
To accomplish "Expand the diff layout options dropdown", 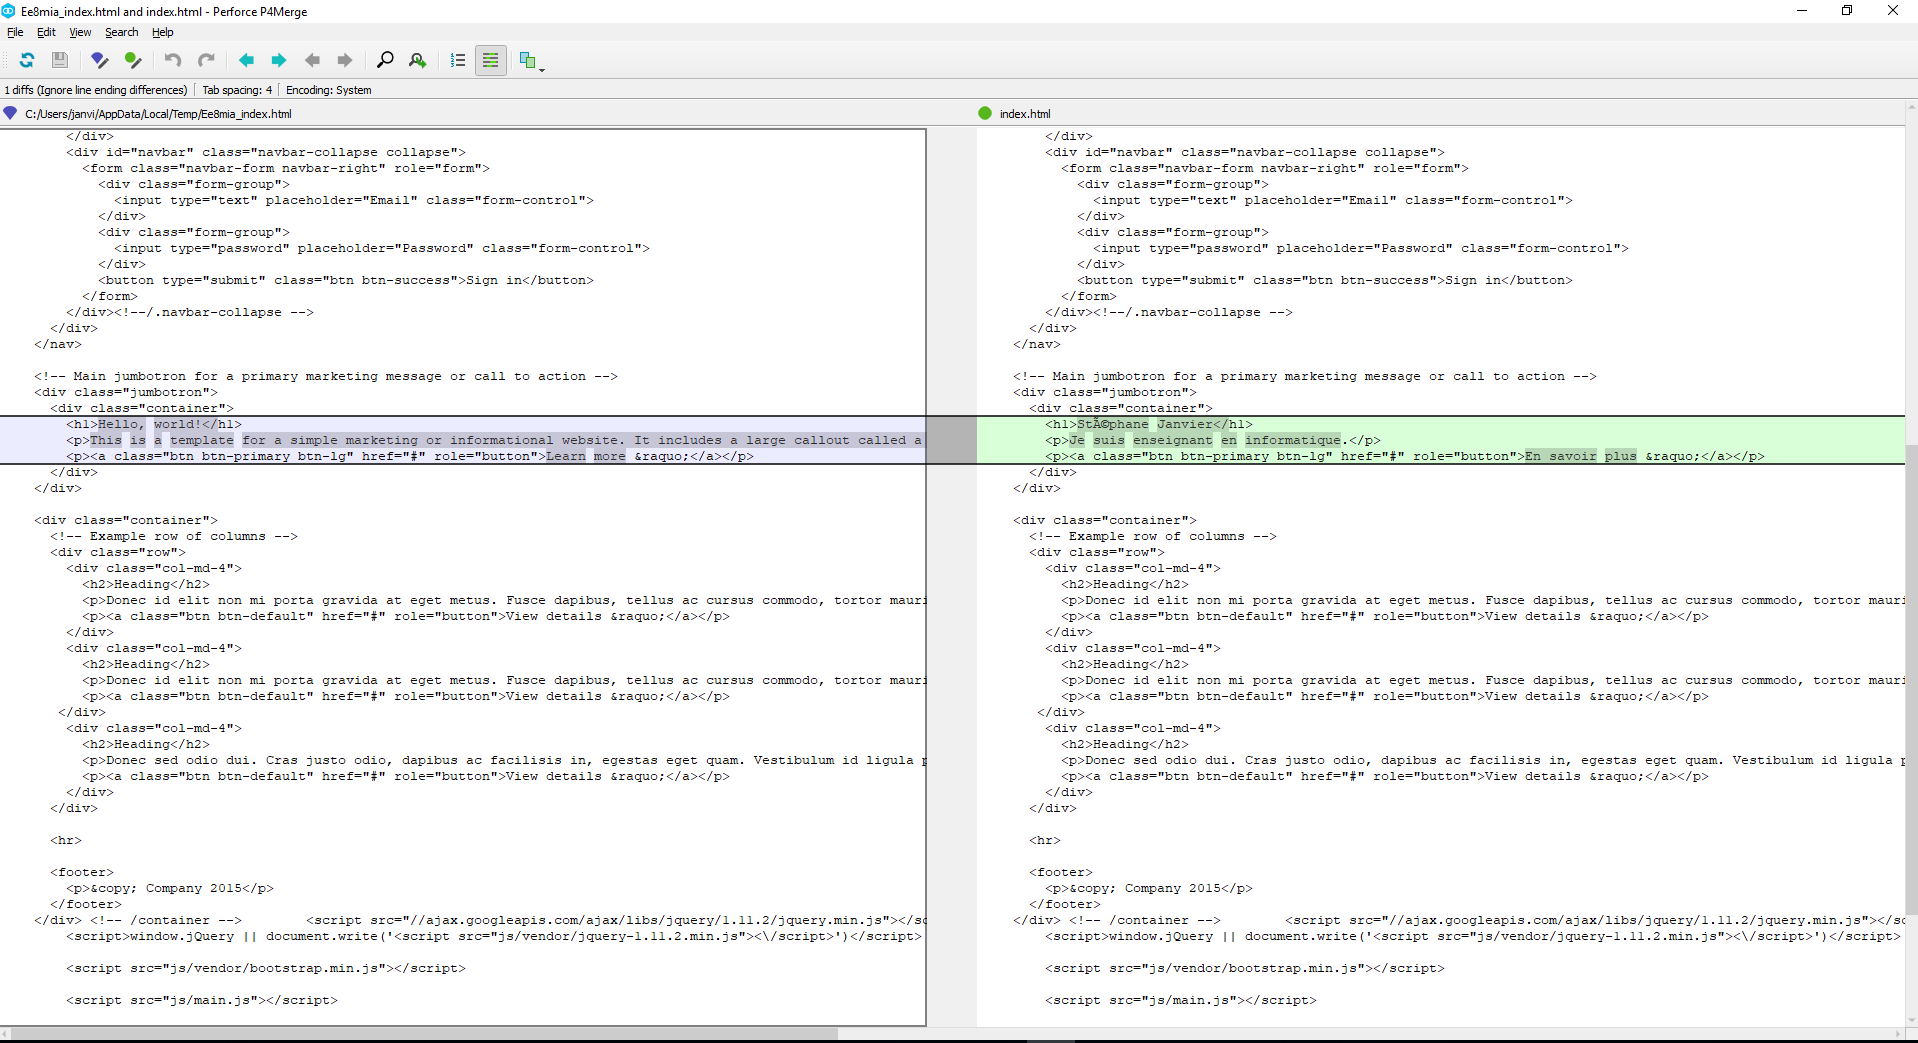I will tap(542, 66).
